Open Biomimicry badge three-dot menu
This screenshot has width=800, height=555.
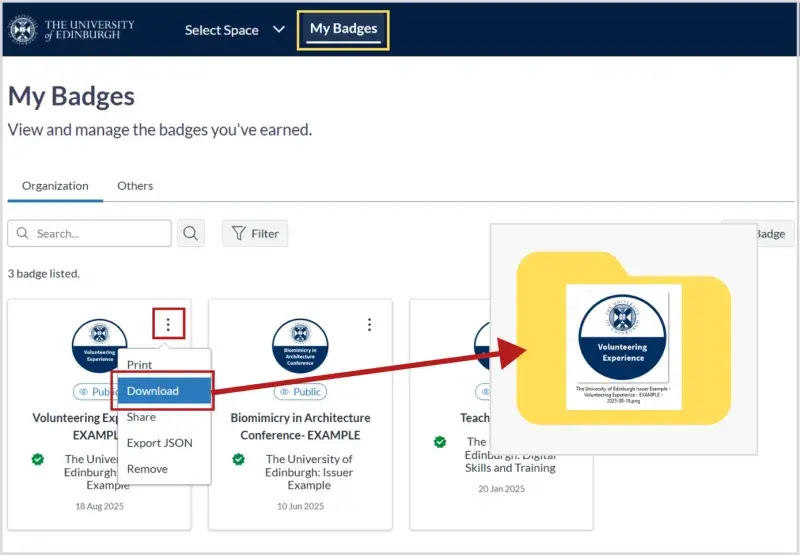(x=369, y=324)
